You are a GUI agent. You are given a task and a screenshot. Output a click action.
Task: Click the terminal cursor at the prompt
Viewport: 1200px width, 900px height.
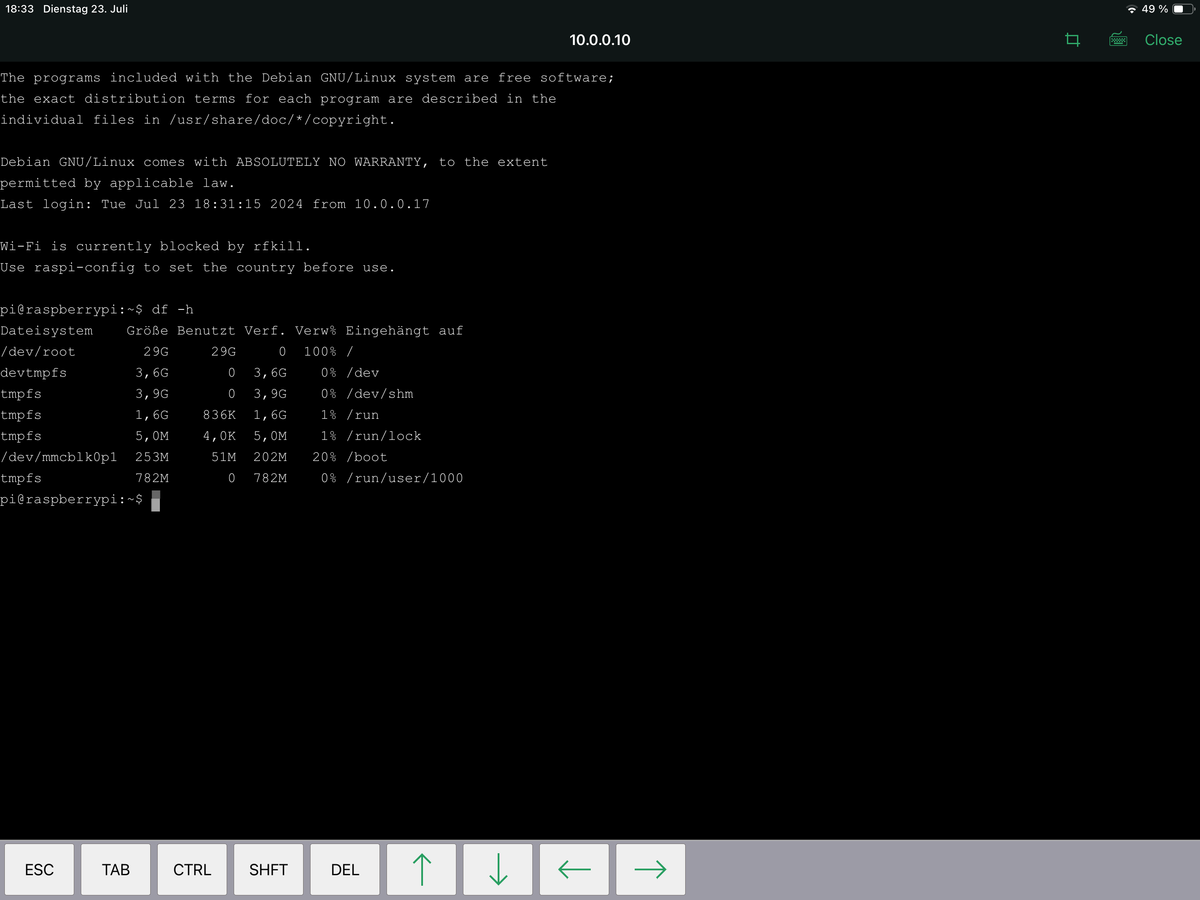pyautogui.click(x=156, y=500)
